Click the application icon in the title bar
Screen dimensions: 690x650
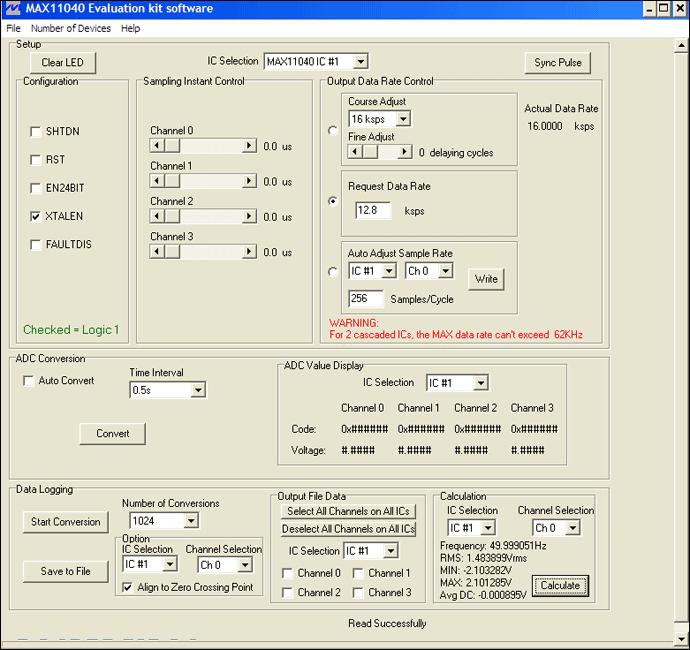tap(12, 9)
